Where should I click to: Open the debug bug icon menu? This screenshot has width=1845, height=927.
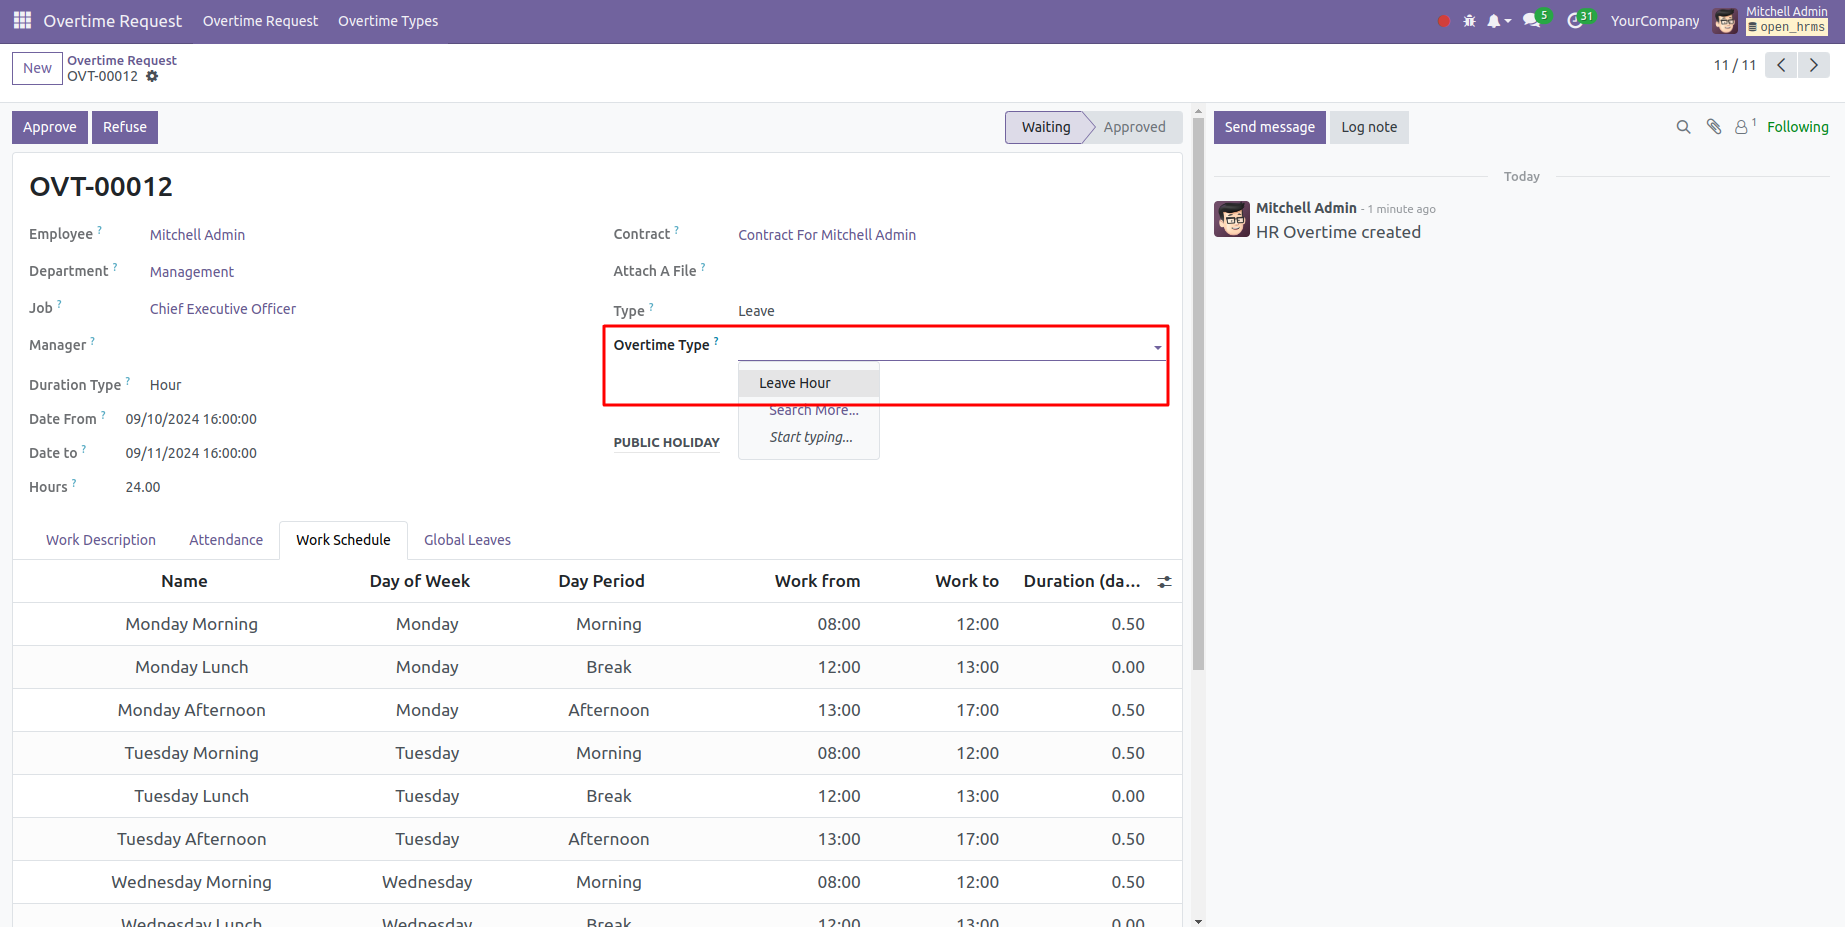coord(1469,21)
